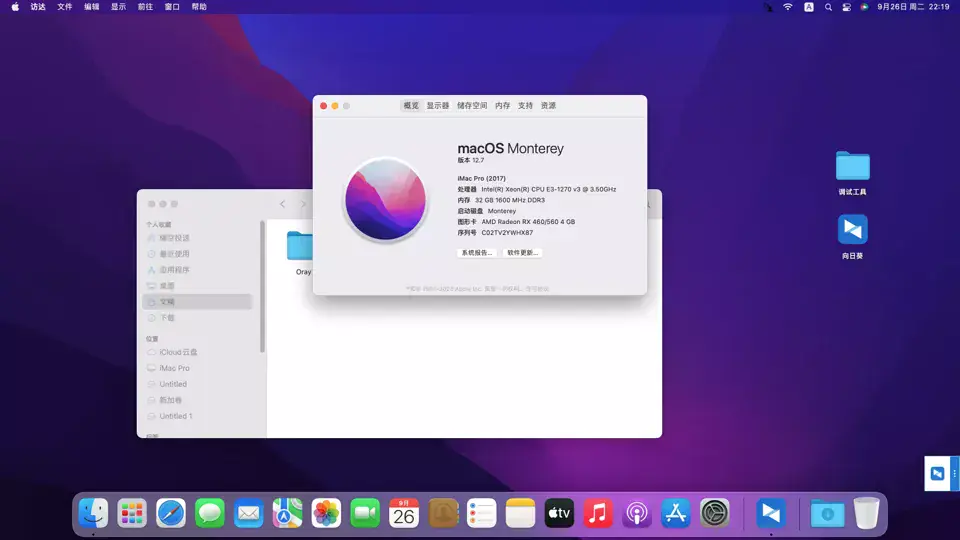
Task: Switch to the 资源 tab
Action: point(549,106)
